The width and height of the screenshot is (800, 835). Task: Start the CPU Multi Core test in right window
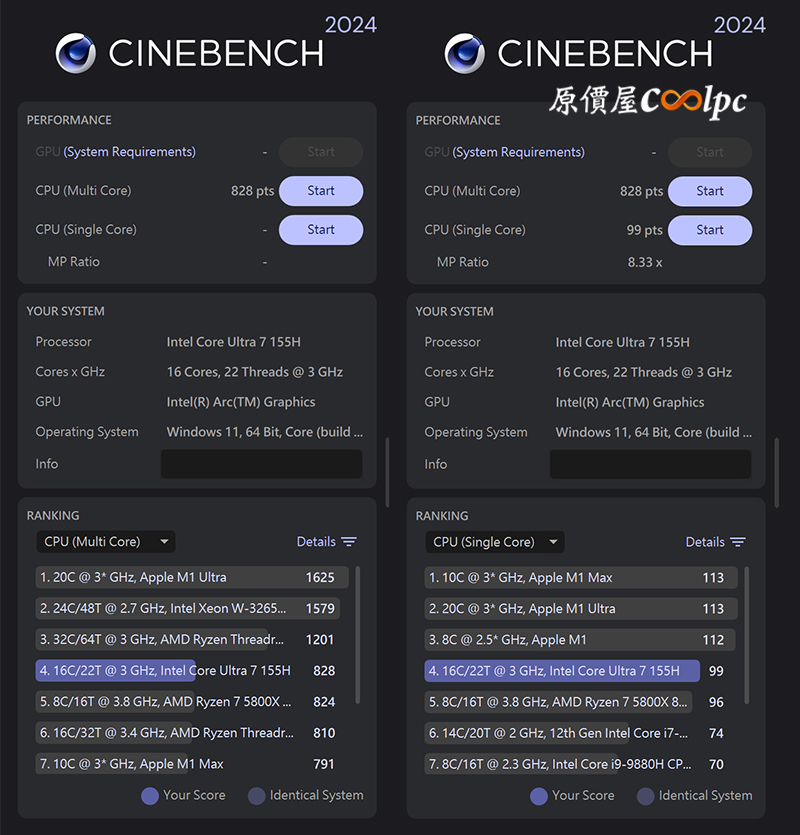click(x=710, y=191)
